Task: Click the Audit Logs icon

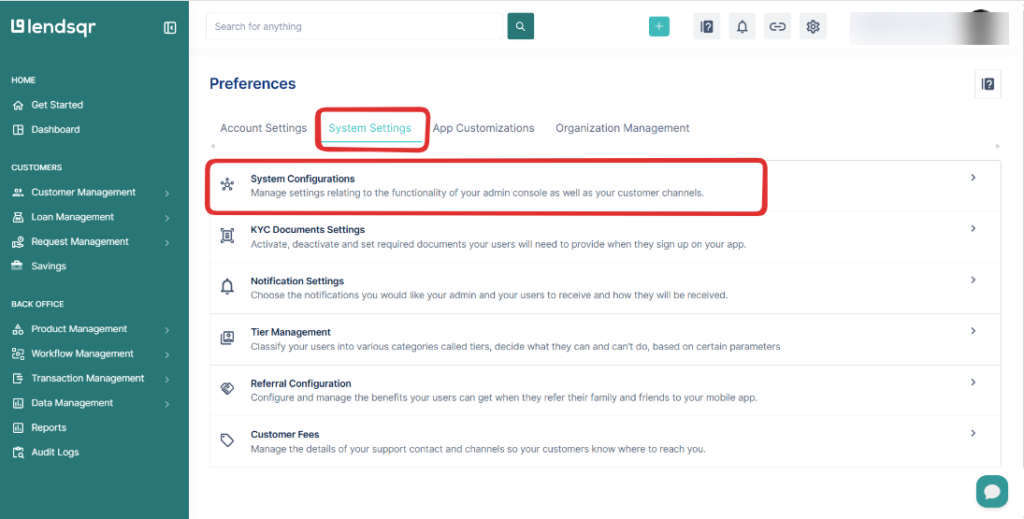Action: point(18,452)
